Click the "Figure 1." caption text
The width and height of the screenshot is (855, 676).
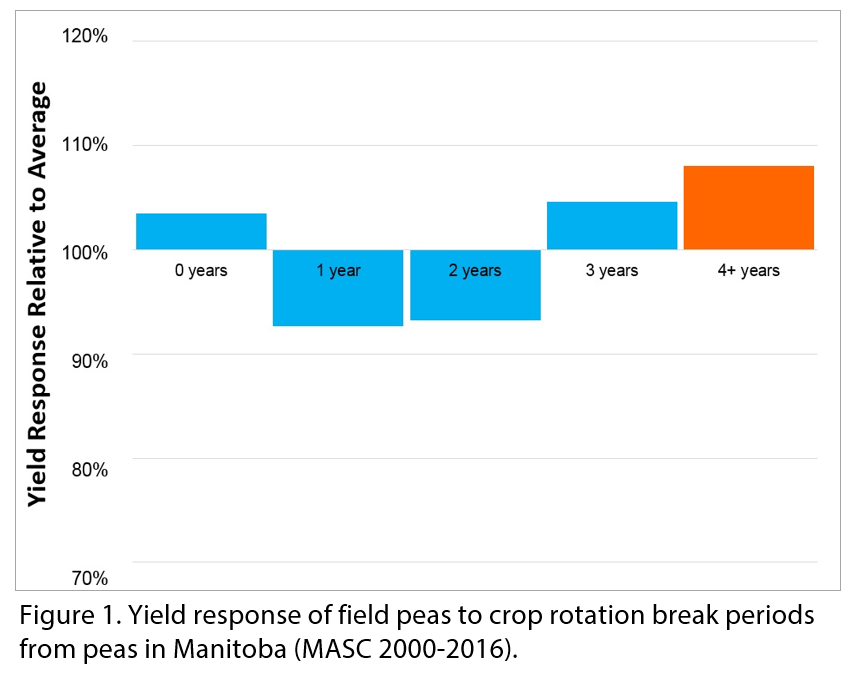62,615
